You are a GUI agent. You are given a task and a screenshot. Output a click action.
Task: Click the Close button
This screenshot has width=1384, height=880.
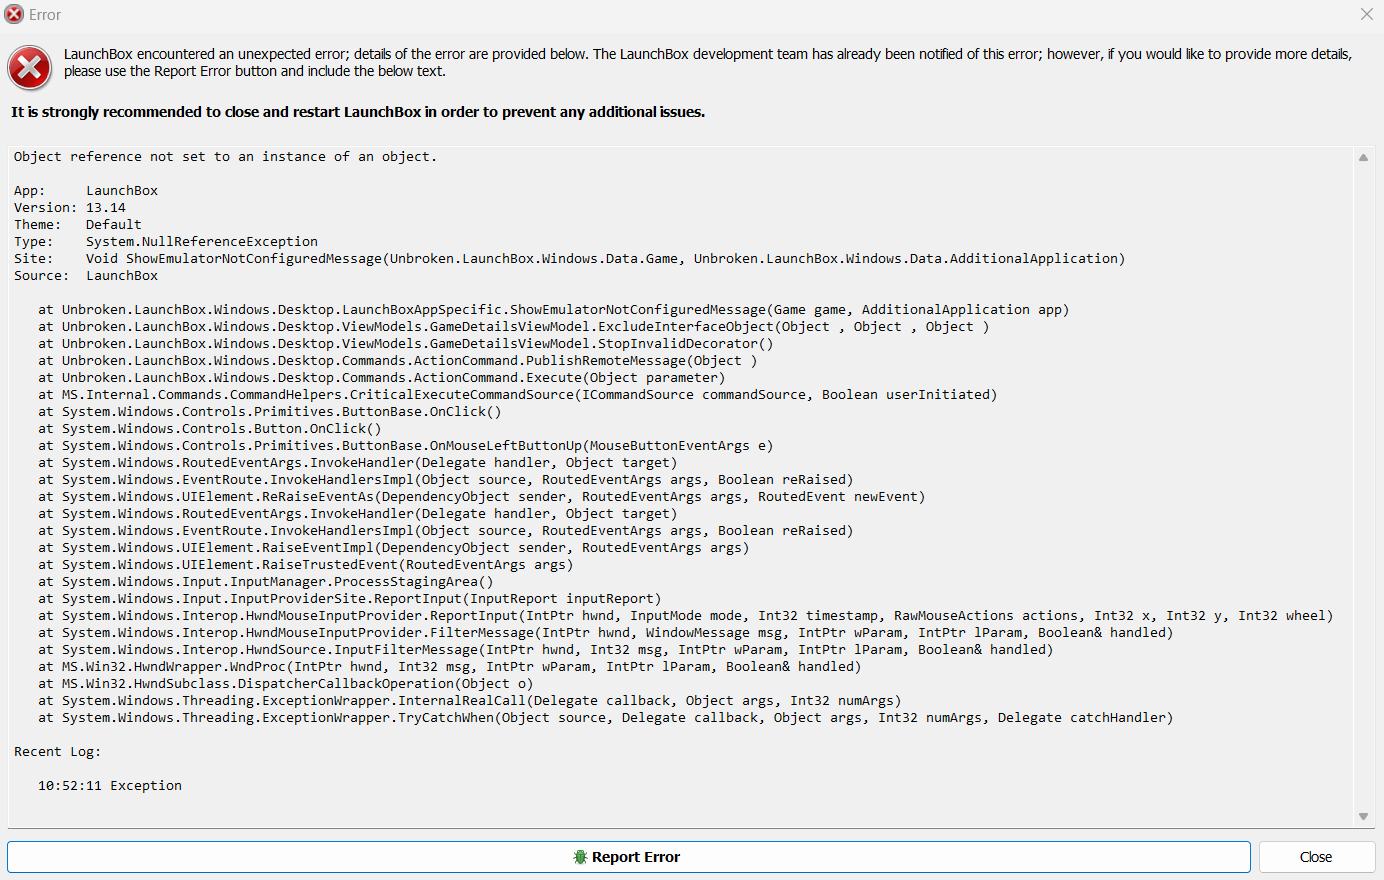point(1316,857)
